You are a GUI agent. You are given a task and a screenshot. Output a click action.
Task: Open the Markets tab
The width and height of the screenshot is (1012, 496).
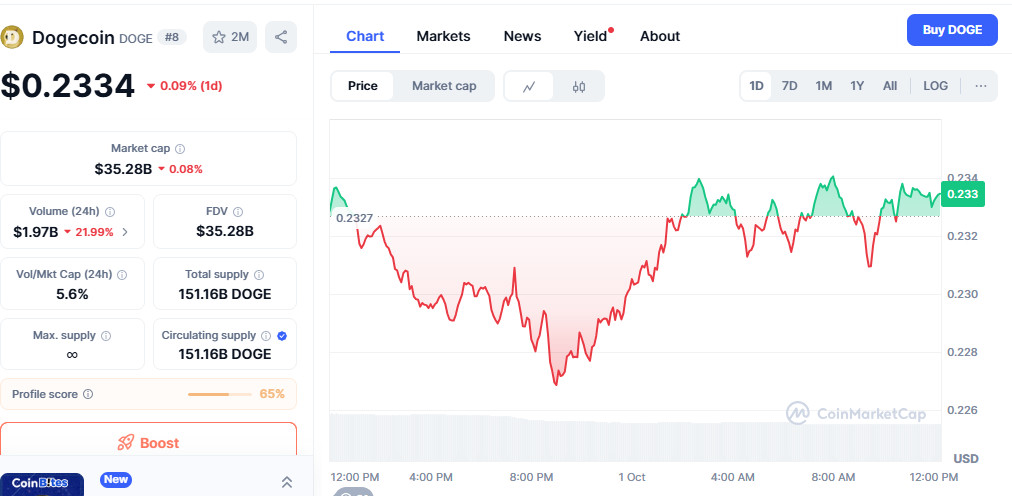click(x=443, y=36)
